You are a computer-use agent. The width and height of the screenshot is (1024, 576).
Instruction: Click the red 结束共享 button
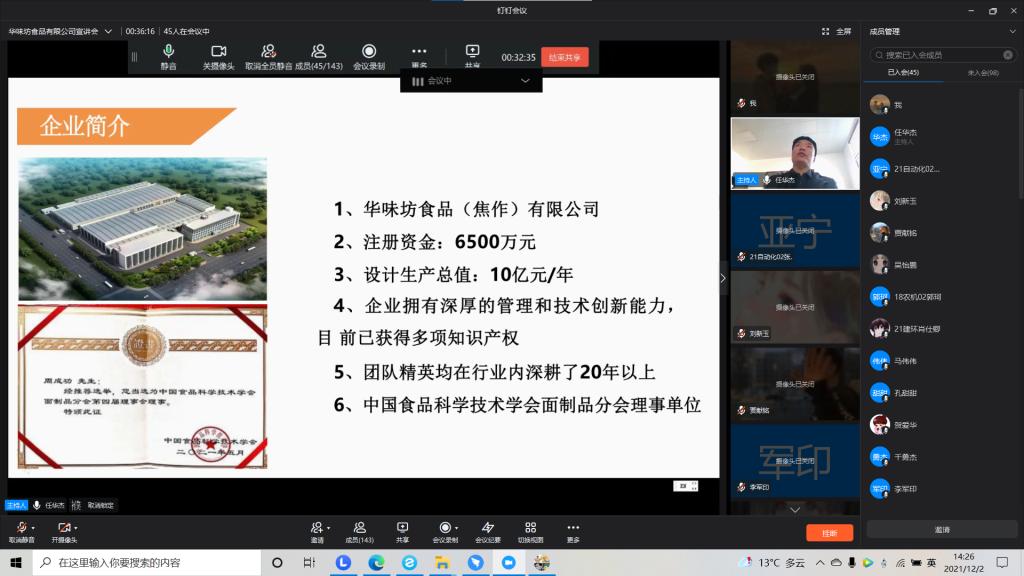565,57
